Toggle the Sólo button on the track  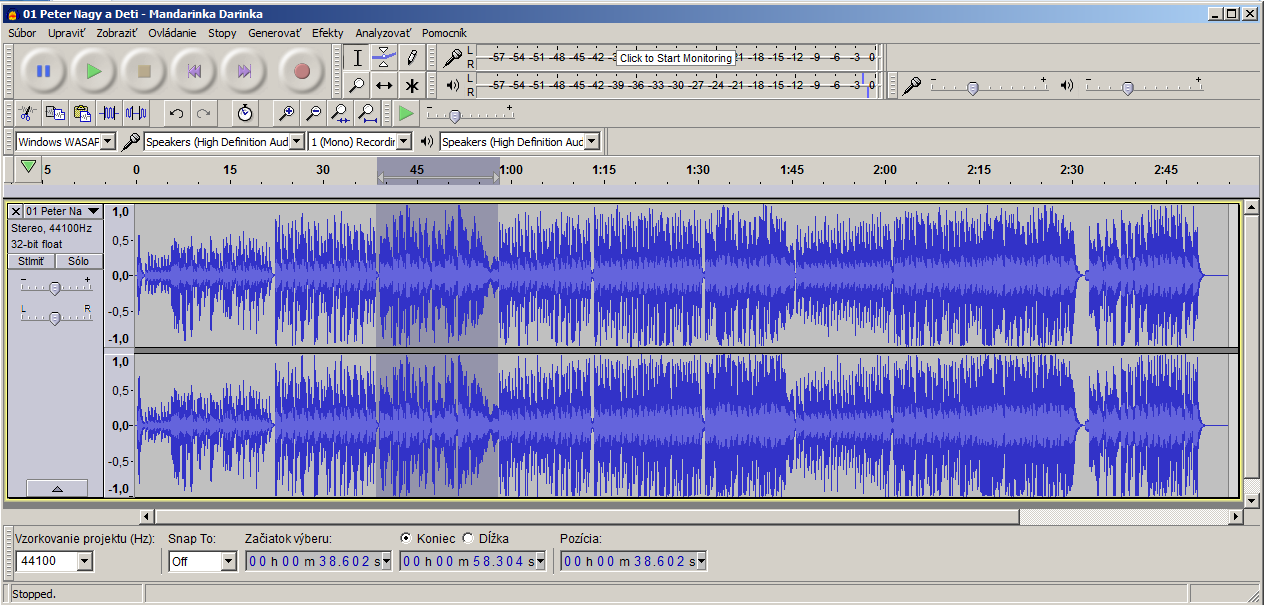(78, 261)
